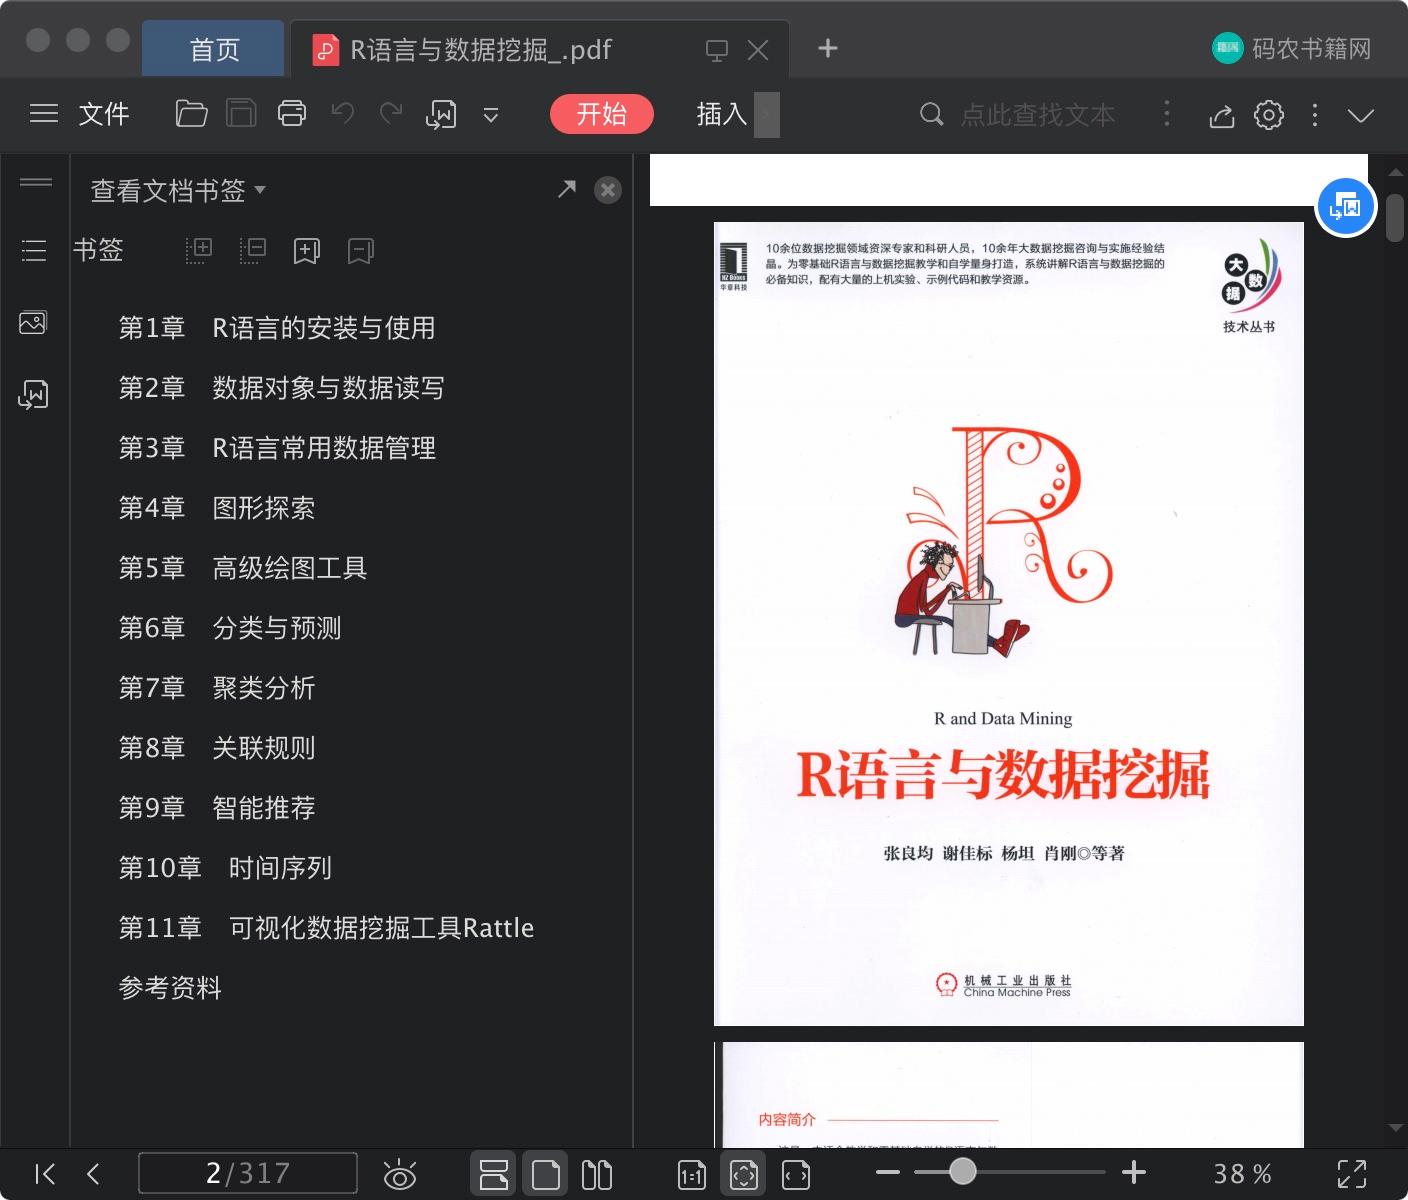Close the bookmark panel with X icon
Screen dimensions: 1408x1200
coord(608,190)
